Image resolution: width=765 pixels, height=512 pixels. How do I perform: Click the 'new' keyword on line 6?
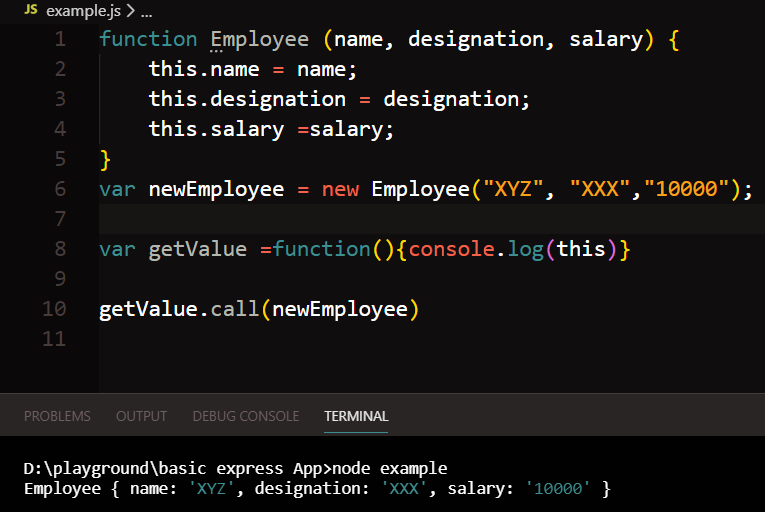(x=340, y=189)
